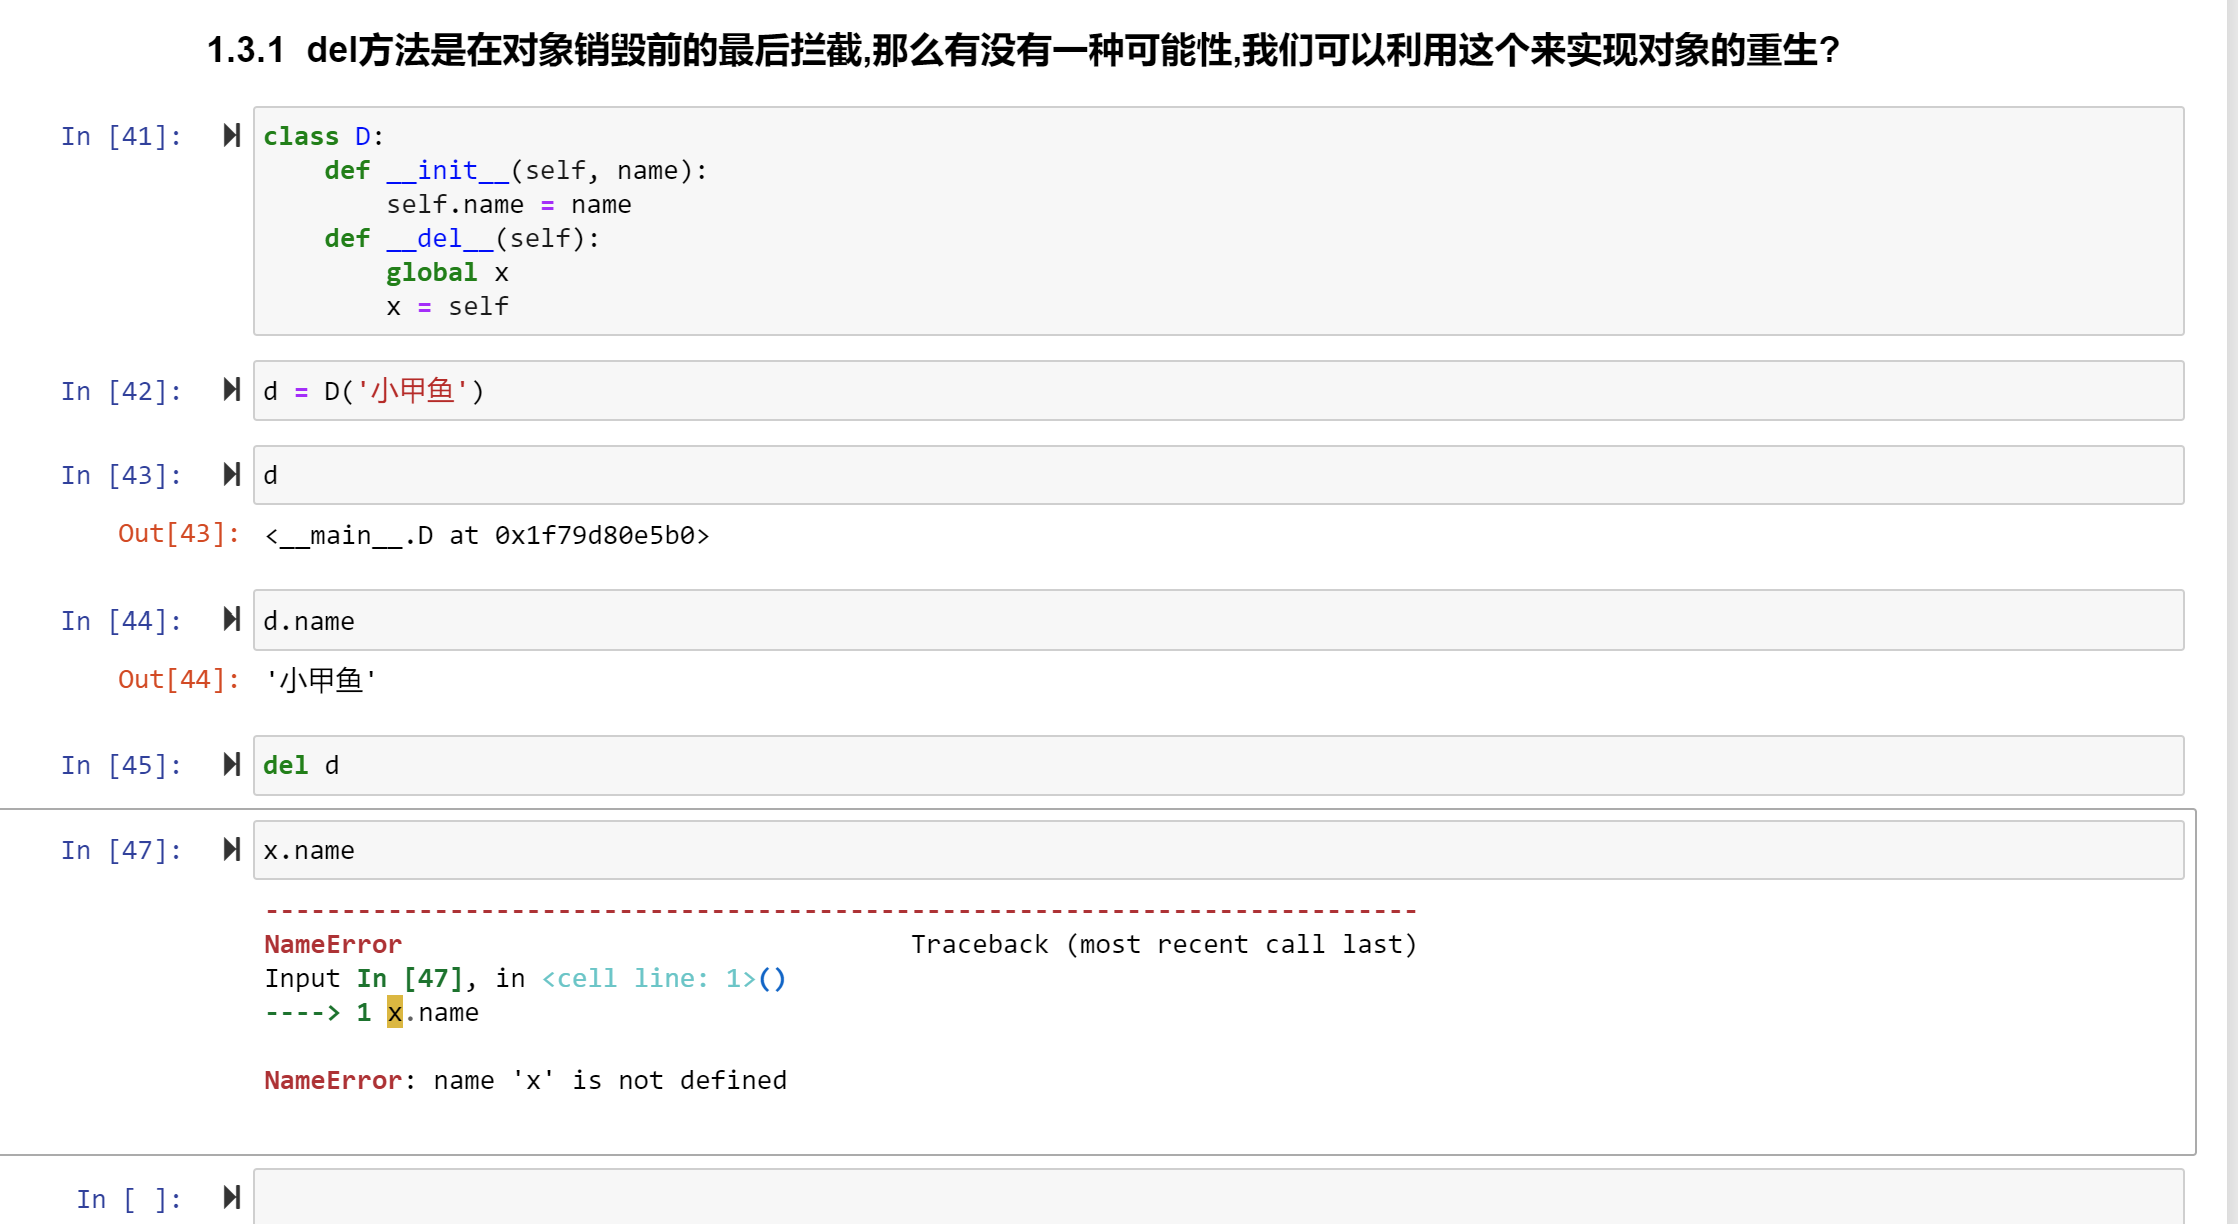Click the 1.3.1 section heading
Image resolution: width=2238 pixels, height=1224 pixels.
(x=1023, y=50)
